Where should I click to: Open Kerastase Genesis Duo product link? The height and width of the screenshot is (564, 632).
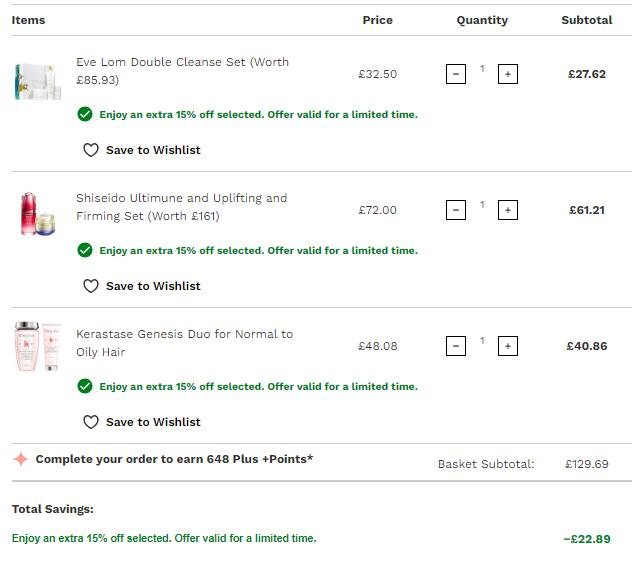point(184,343)
